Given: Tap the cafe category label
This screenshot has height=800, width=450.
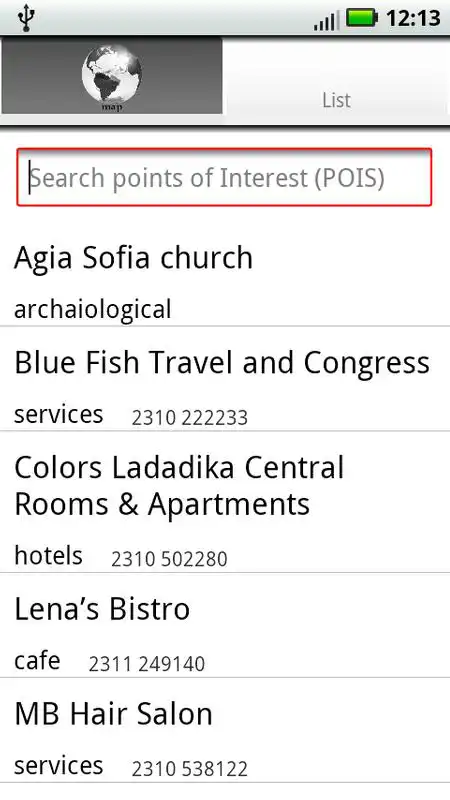Looking at the screenshot, I should (x=37, y=661).
